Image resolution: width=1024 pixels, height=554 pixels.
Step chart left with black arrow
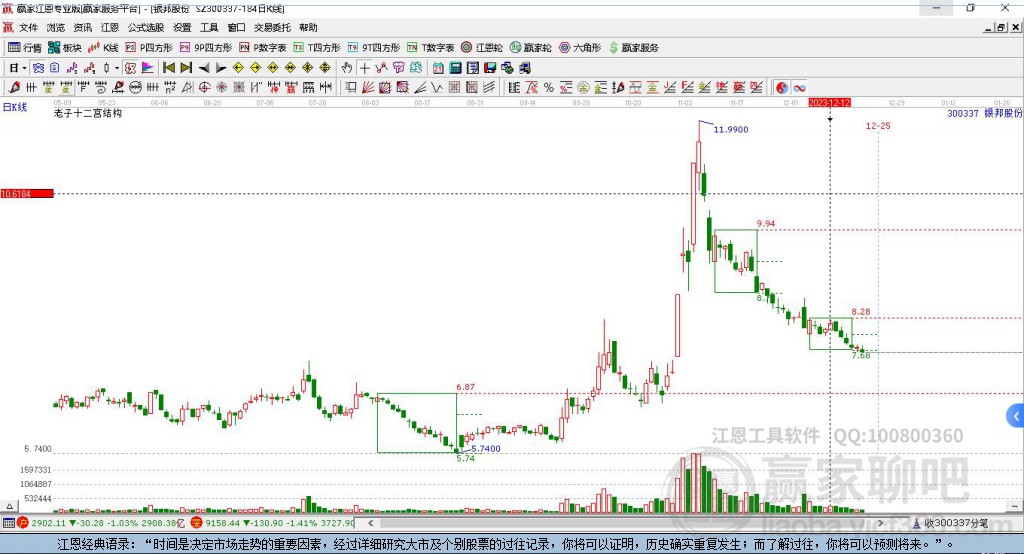[204, 68]
